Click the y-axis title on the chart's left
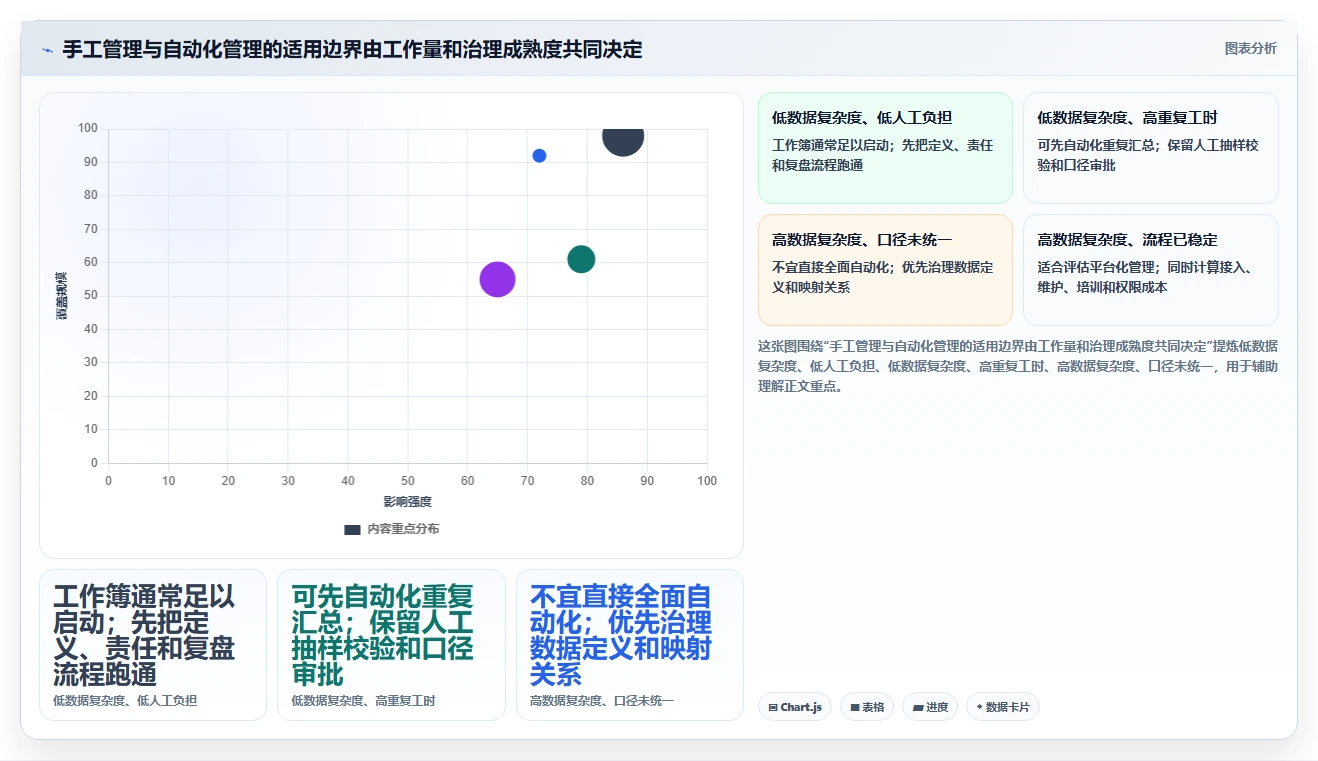This screenshot has width=1318, height=761. (62, 296)
